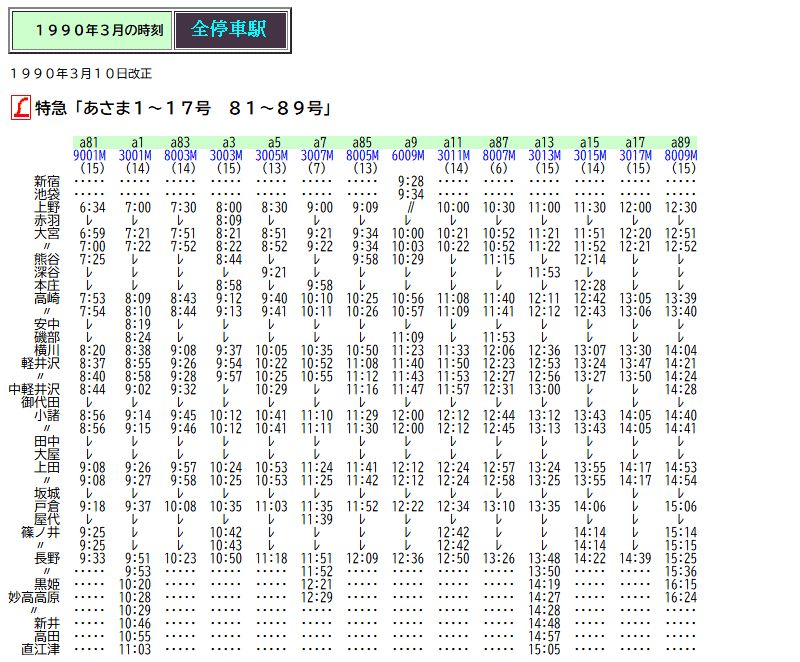
Task: Open the 全停車駅 button
Action: (x=231, y=30)
